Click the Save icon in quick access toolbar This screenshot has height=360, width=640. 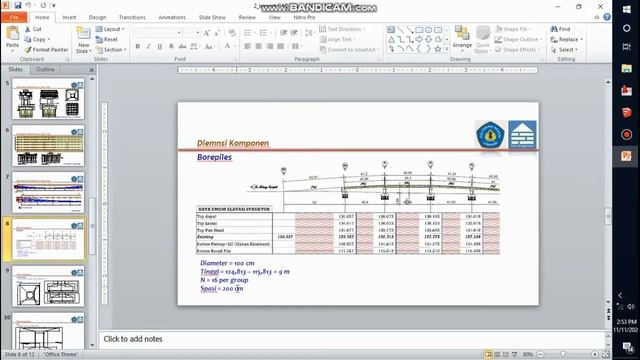18,5
